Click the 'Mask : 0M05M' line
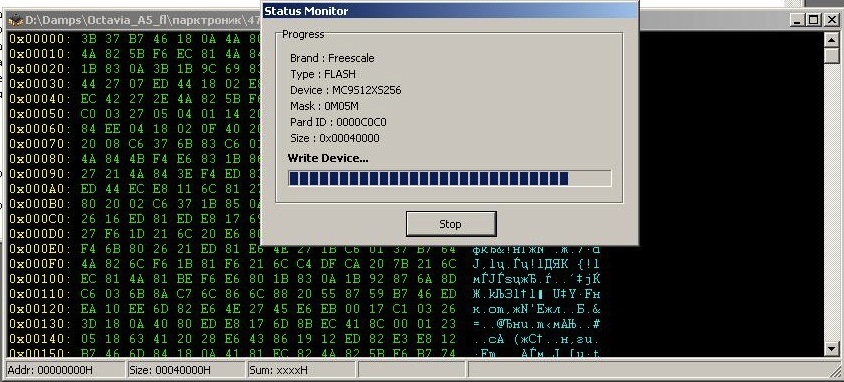 324,106
